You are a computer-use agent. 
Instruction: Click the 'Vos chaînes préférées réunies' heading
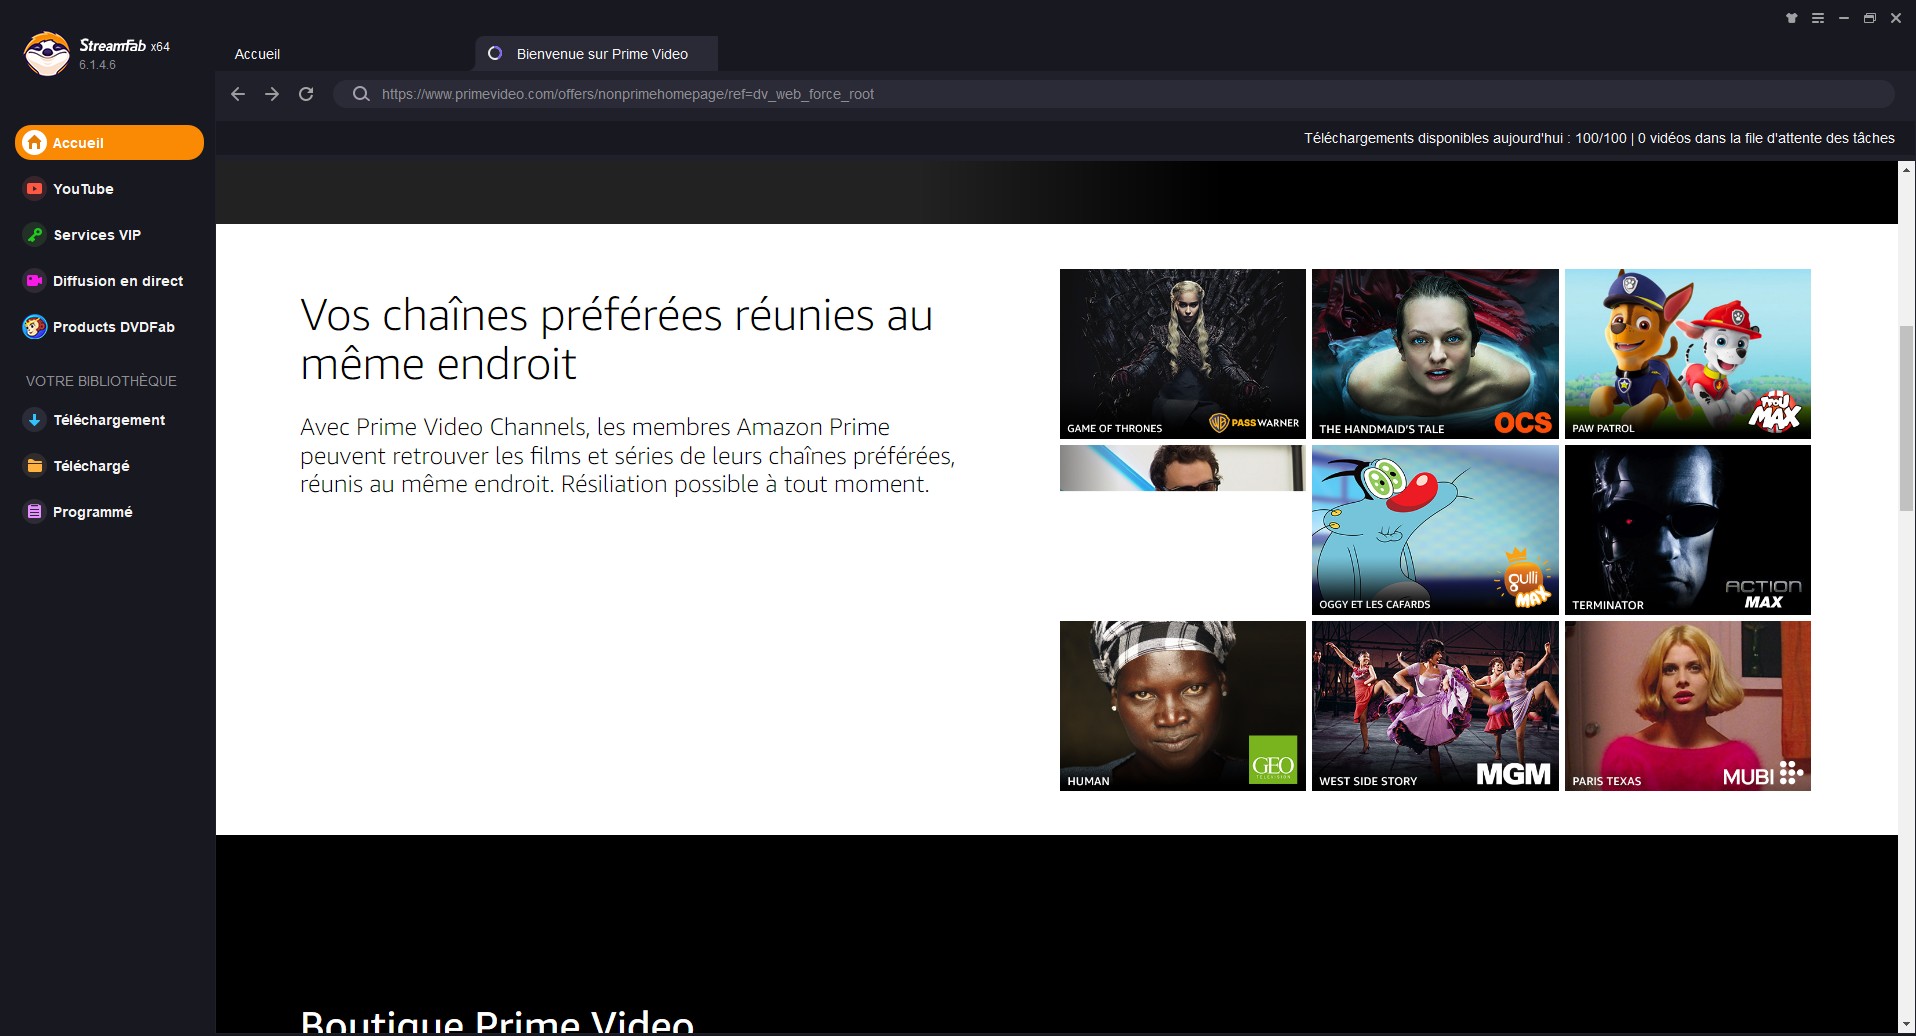click(616, 339)
